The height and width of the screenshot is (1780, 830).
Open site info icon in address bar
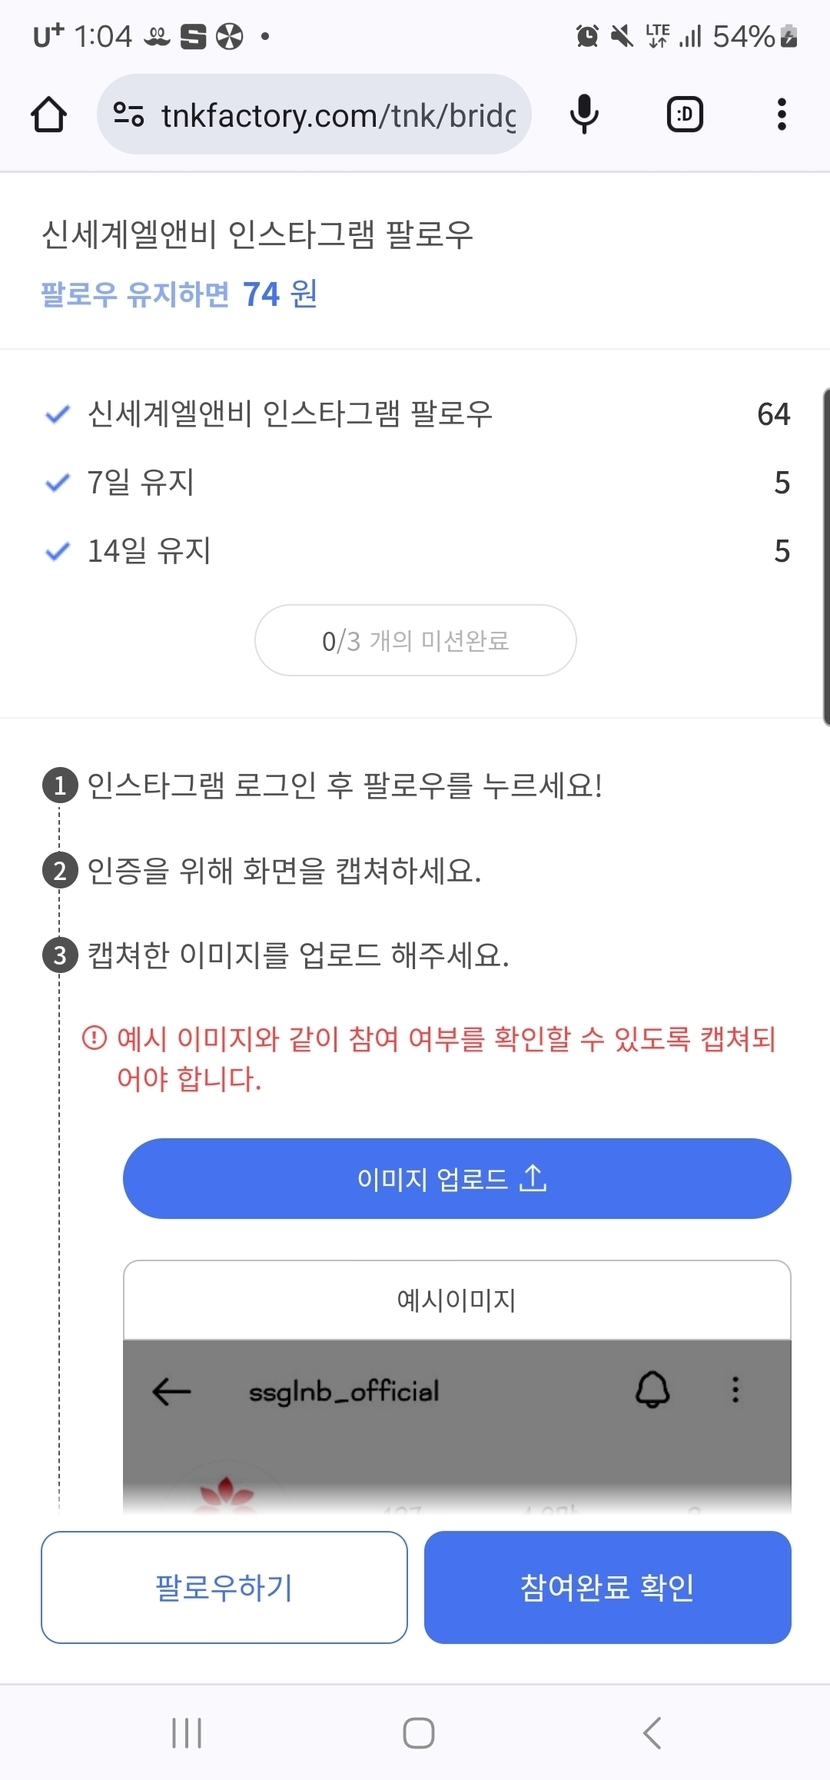coord(129,115)
